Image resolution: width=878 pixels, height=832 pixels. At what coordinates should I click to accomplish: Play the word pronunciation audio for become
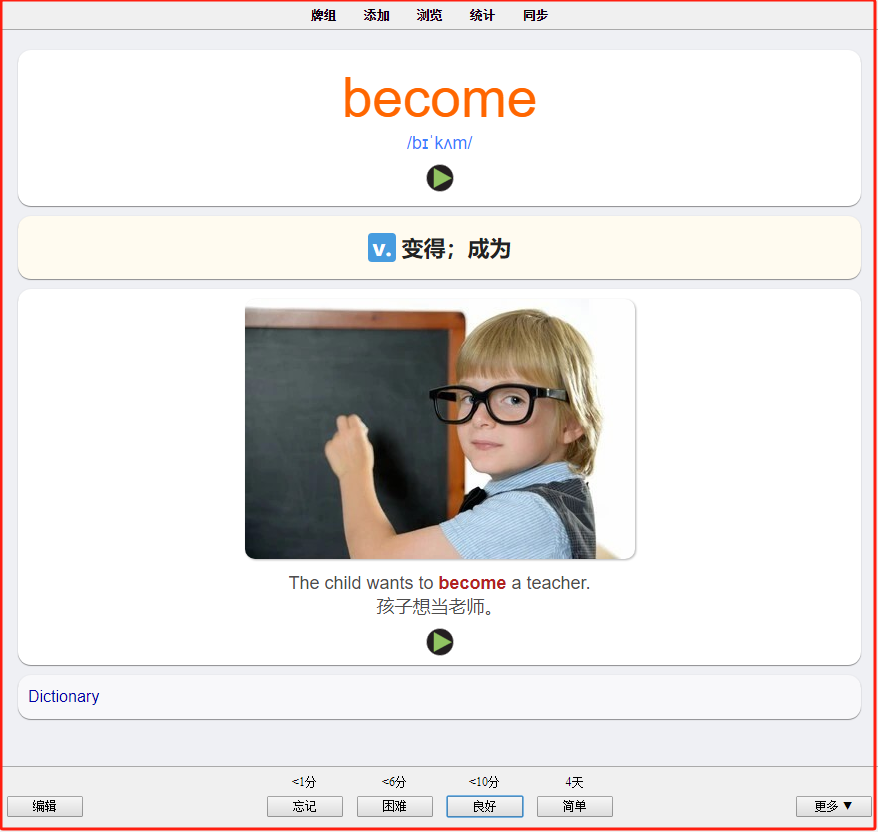(440, 178)
